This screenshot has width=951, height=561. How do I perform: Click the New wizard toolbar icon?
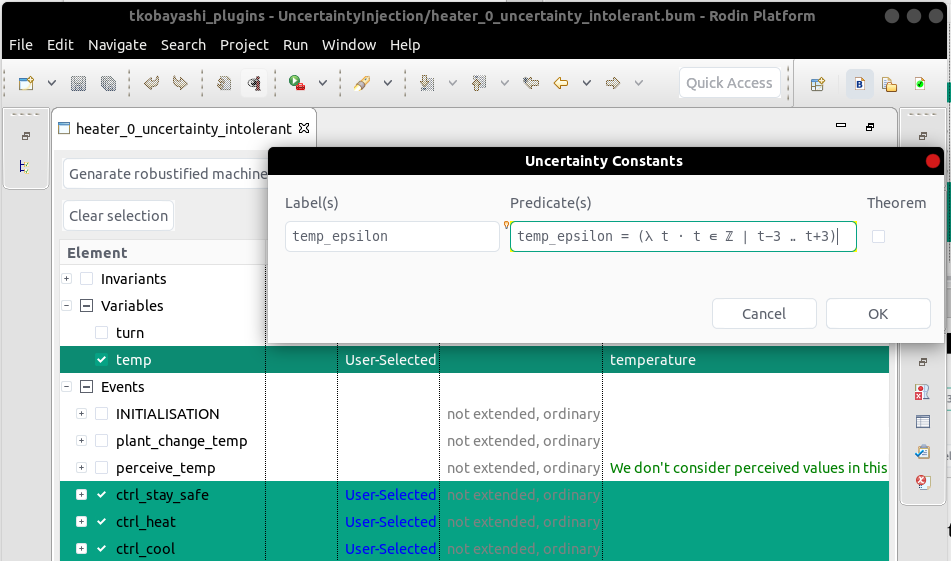point(26,83)
